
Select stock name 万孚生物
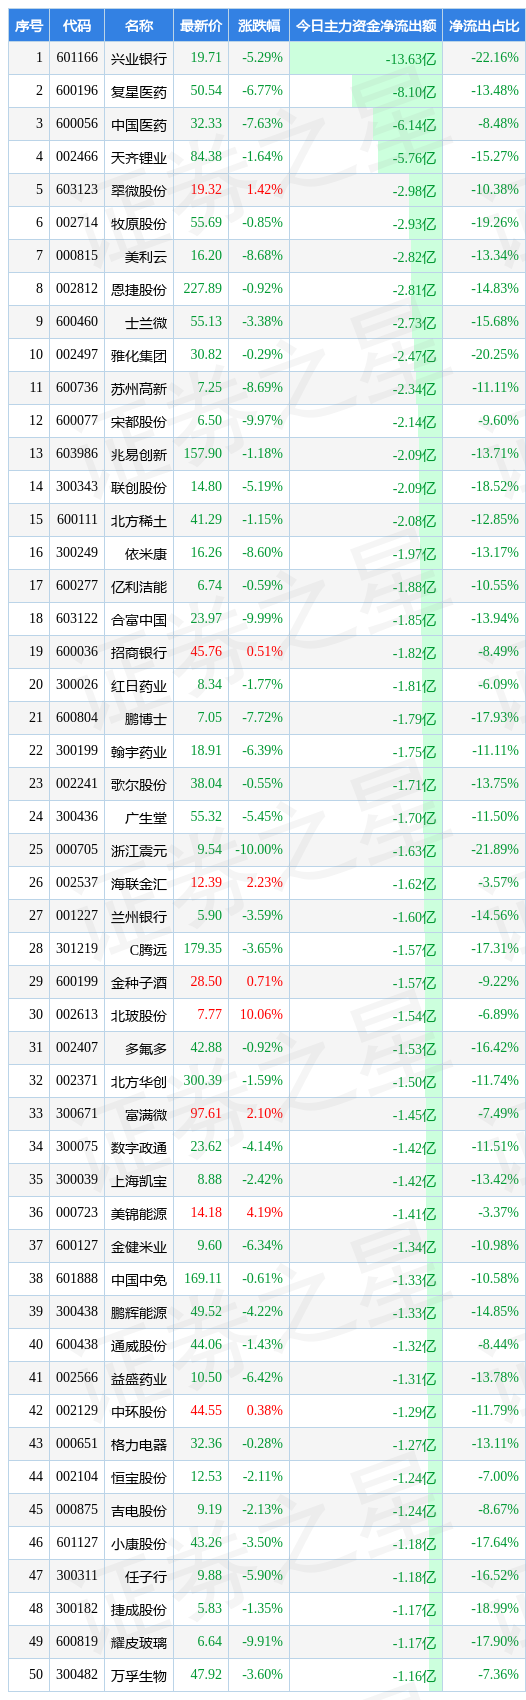tap(139, 1676)
